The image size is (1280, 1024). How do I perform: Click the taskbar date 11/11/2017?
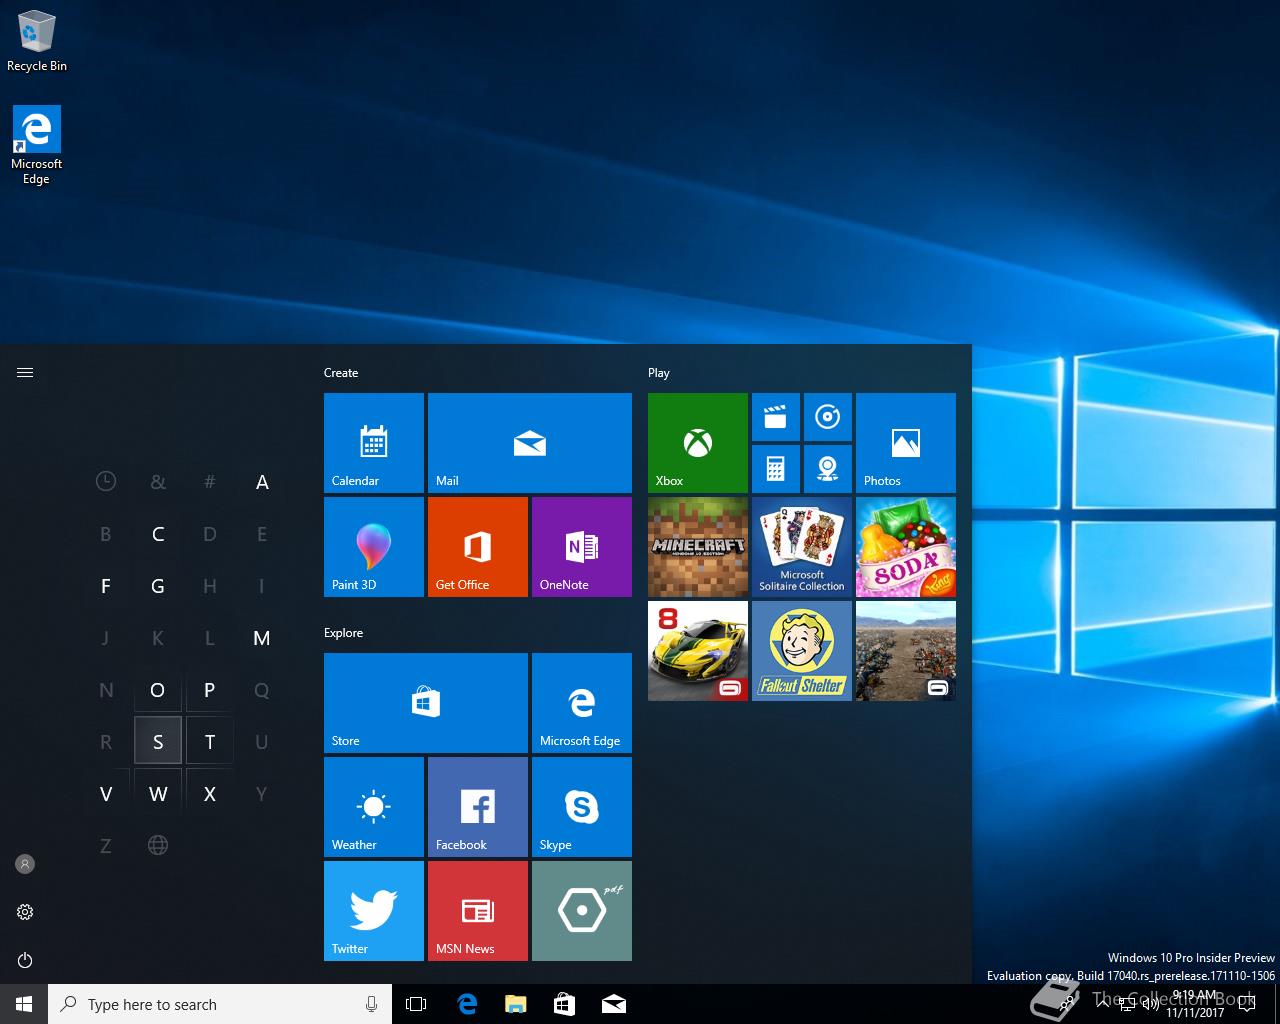(x=1195, y=1013)
